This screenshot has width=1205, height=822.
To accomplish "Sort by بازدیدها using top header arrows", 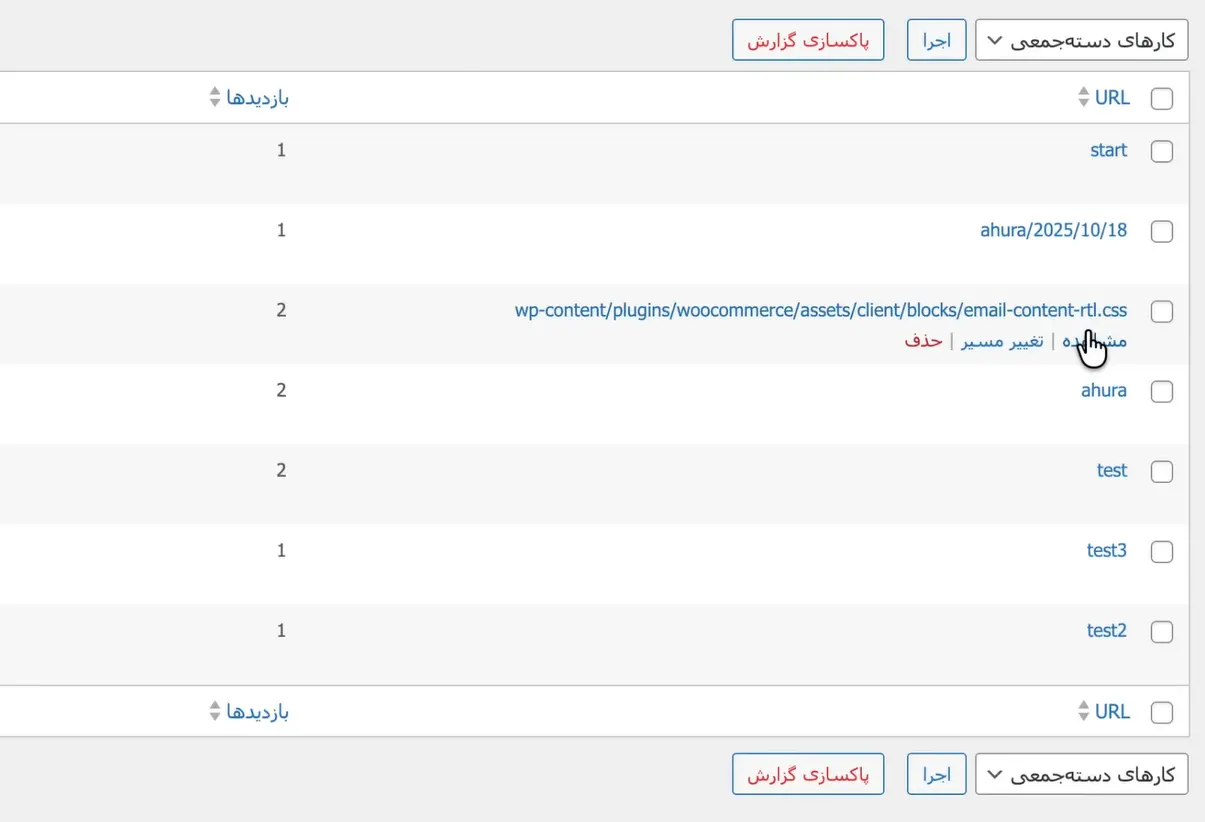I will pos(214,98).
